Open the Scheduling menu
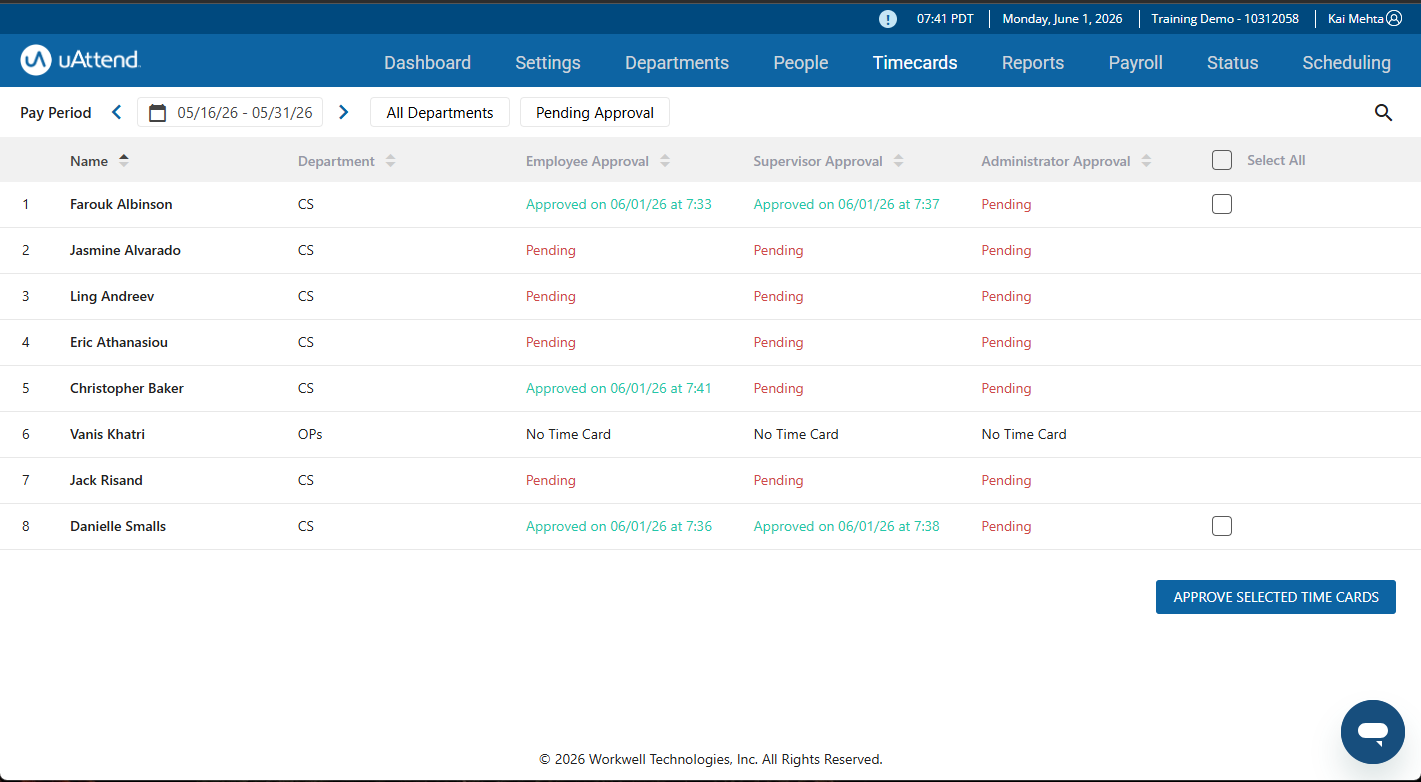Viewport: 1421px width, 782px height. [x=1346, y=63]
